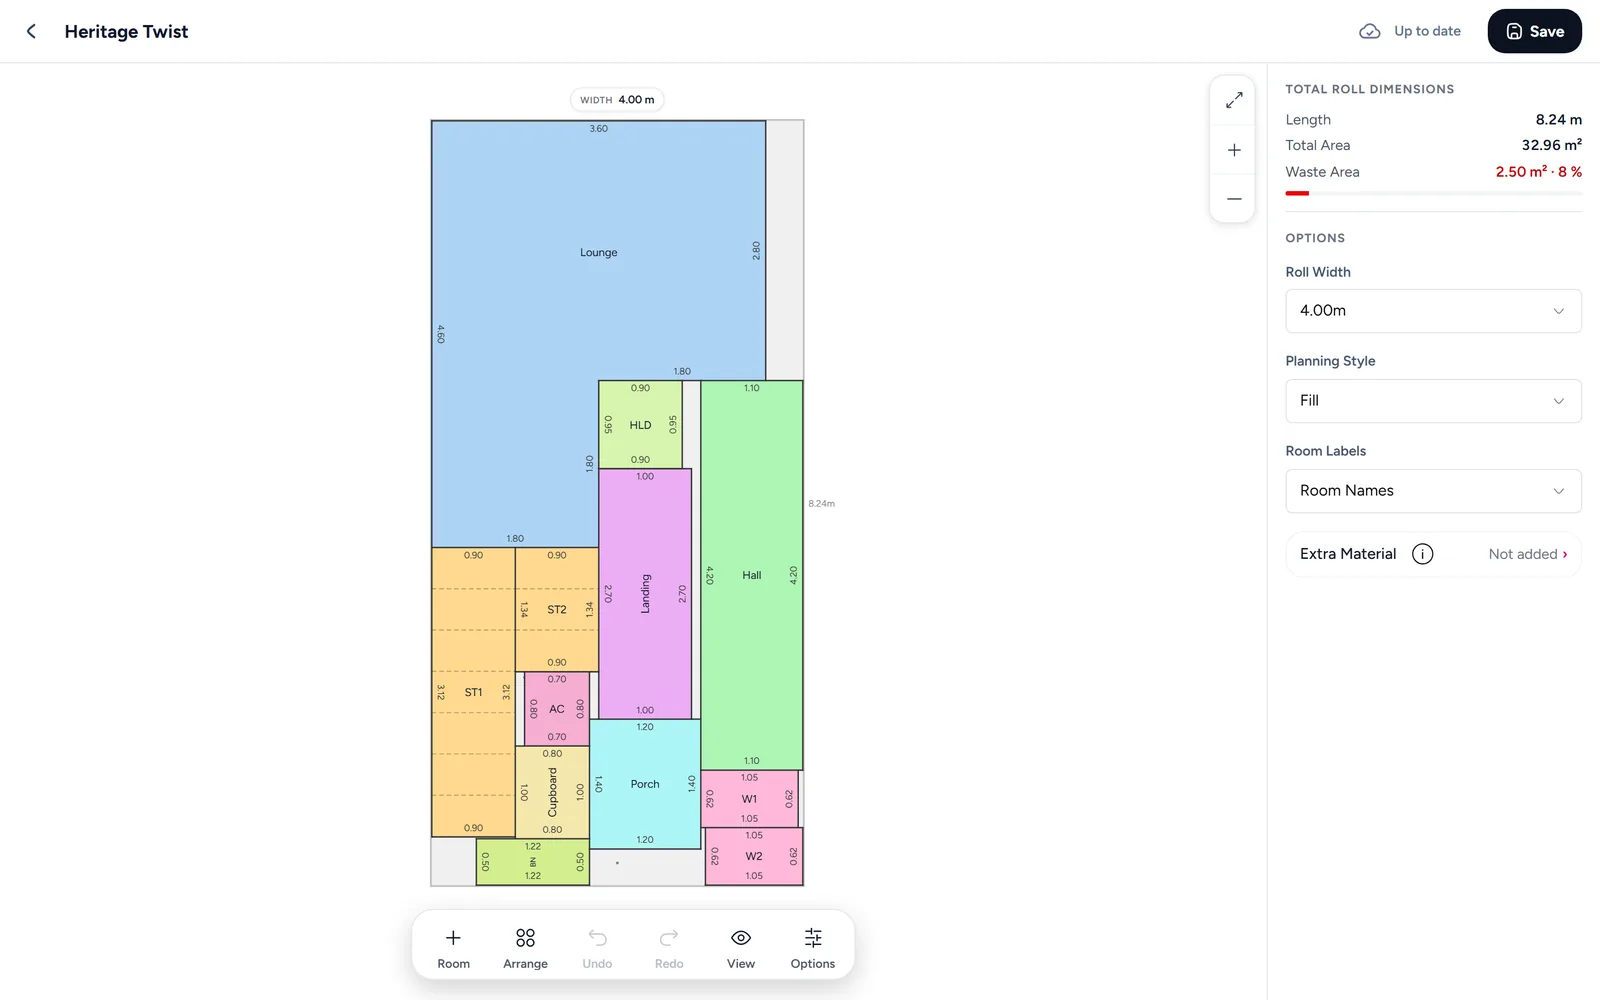Image resolution: width=1600 pixels, height=1000 pixels.
Task: Show info about Extra Material
Action: 1422,554
